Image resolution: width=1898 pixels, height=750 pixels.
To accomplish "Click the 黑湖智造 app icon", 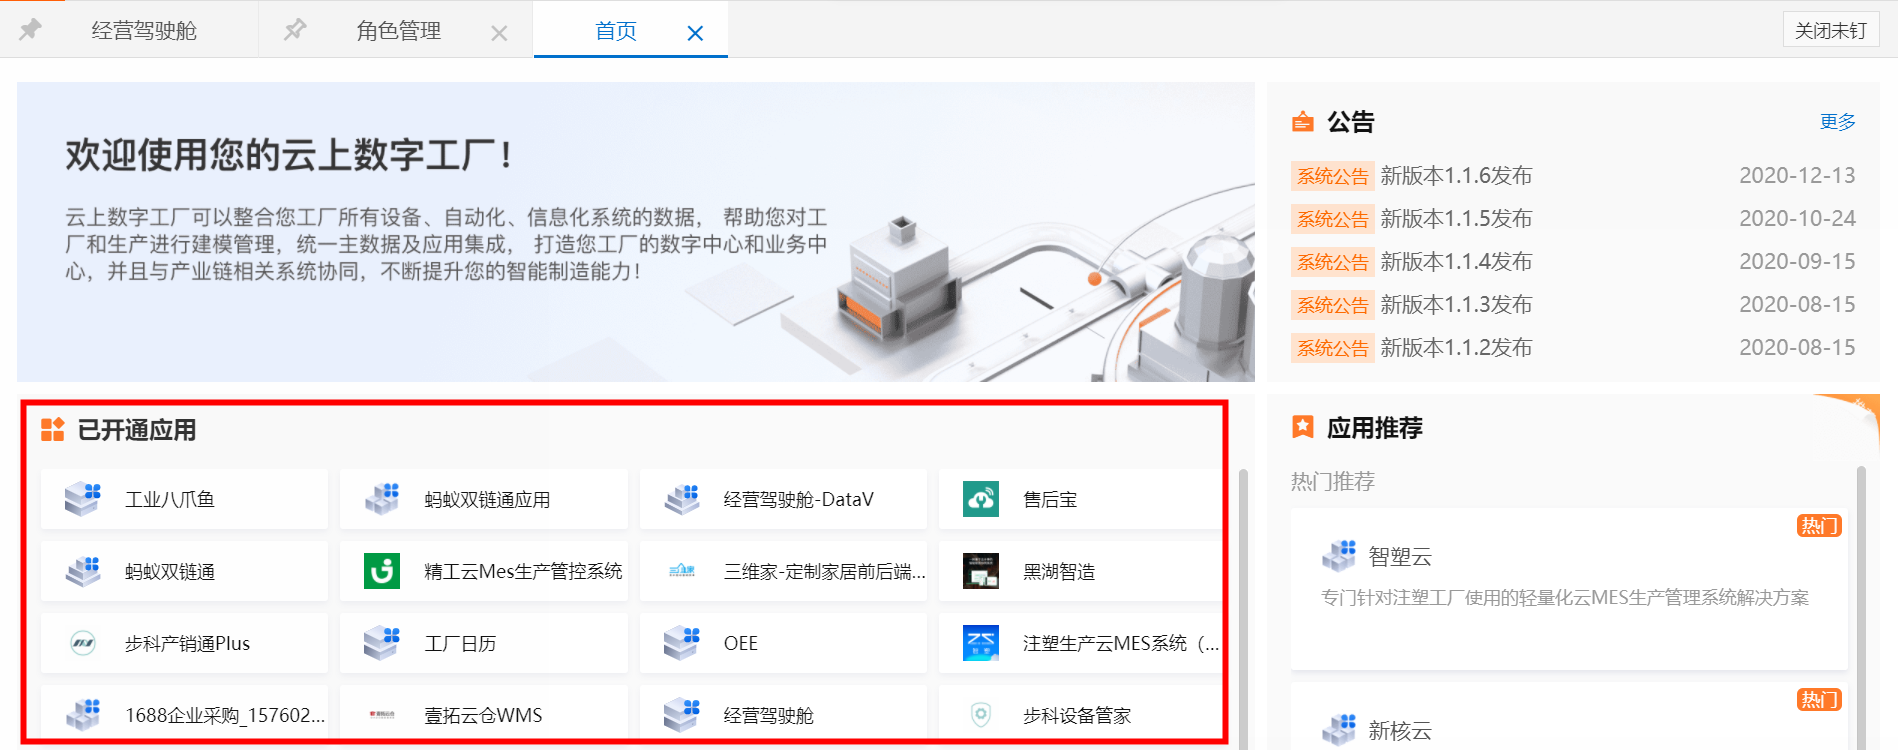I will click(981, 571).
